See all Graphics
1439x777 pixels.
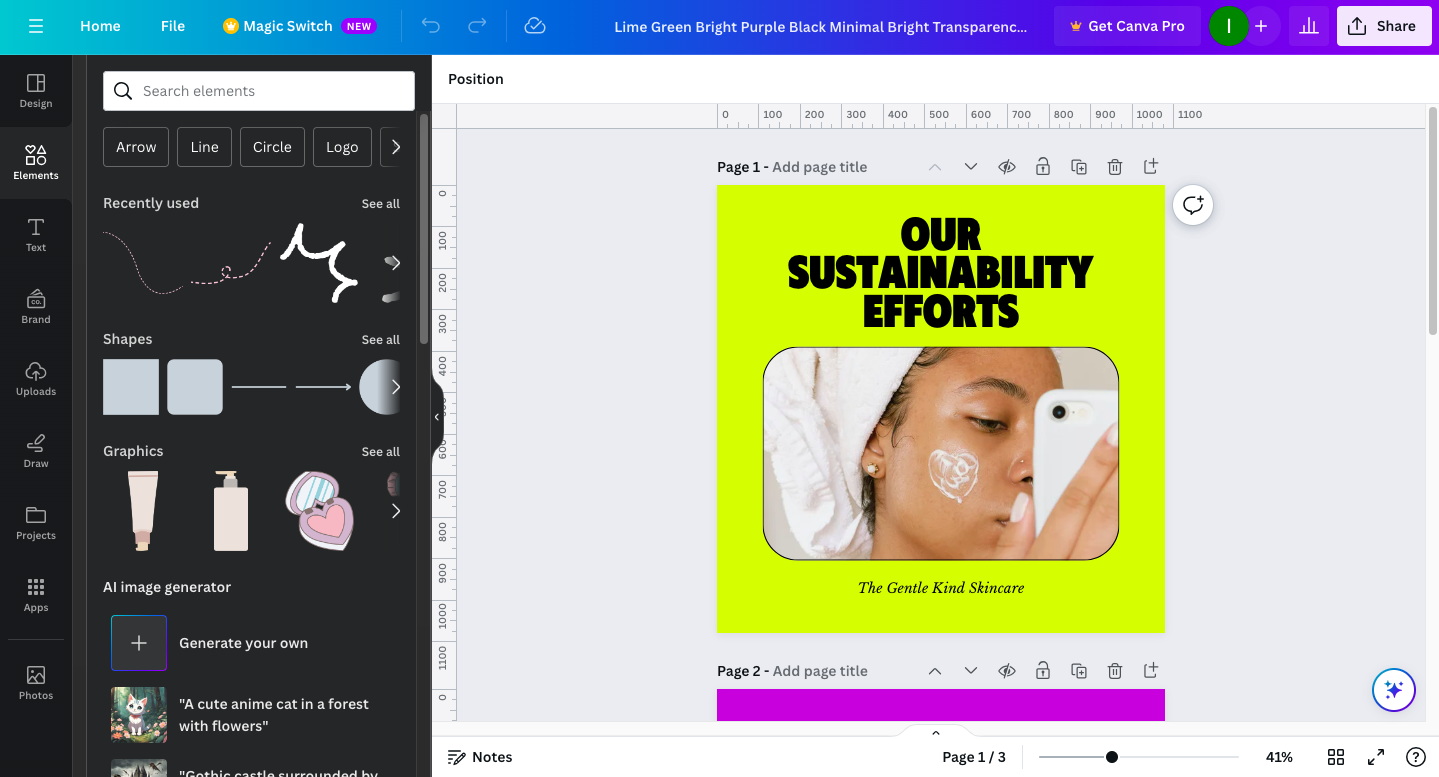[x=380, y=451]
